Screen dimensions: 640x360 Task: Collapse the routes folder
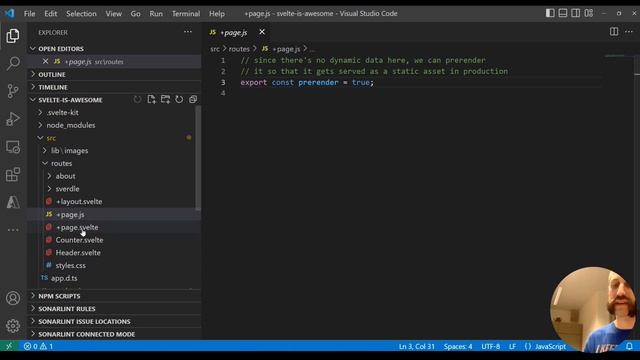pyautogui.click(x=114, y=163)
